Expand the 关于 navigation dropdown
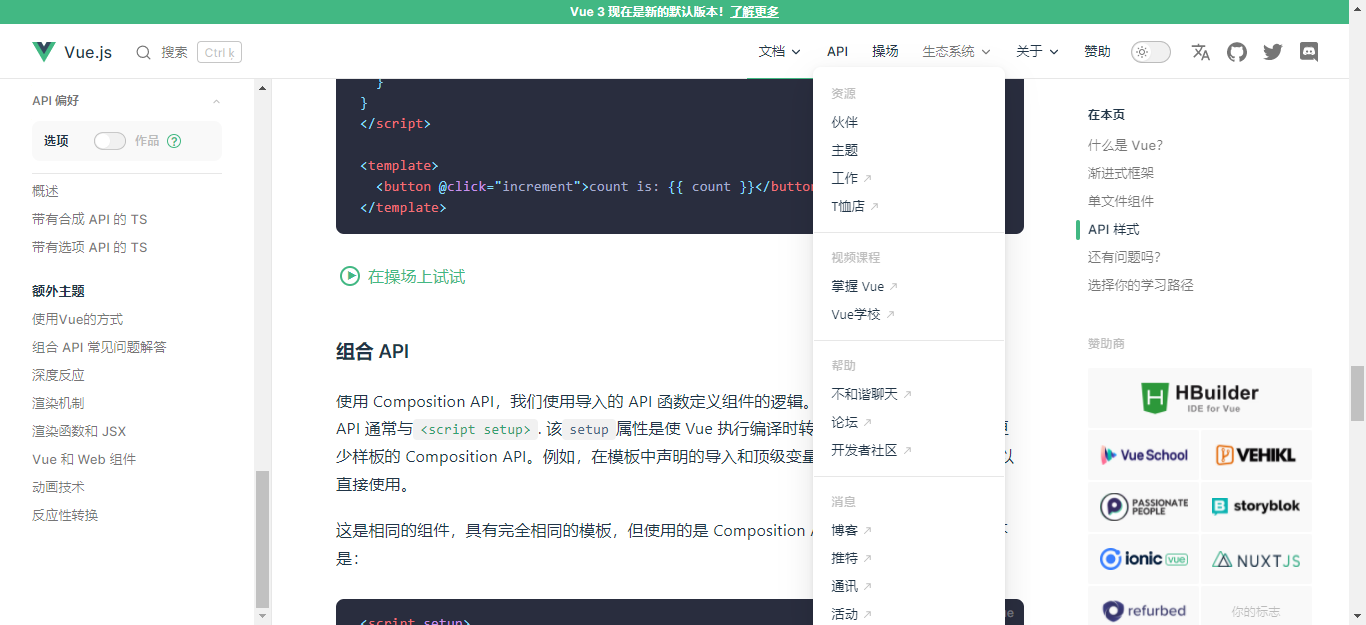 [x=1037, y=52]
